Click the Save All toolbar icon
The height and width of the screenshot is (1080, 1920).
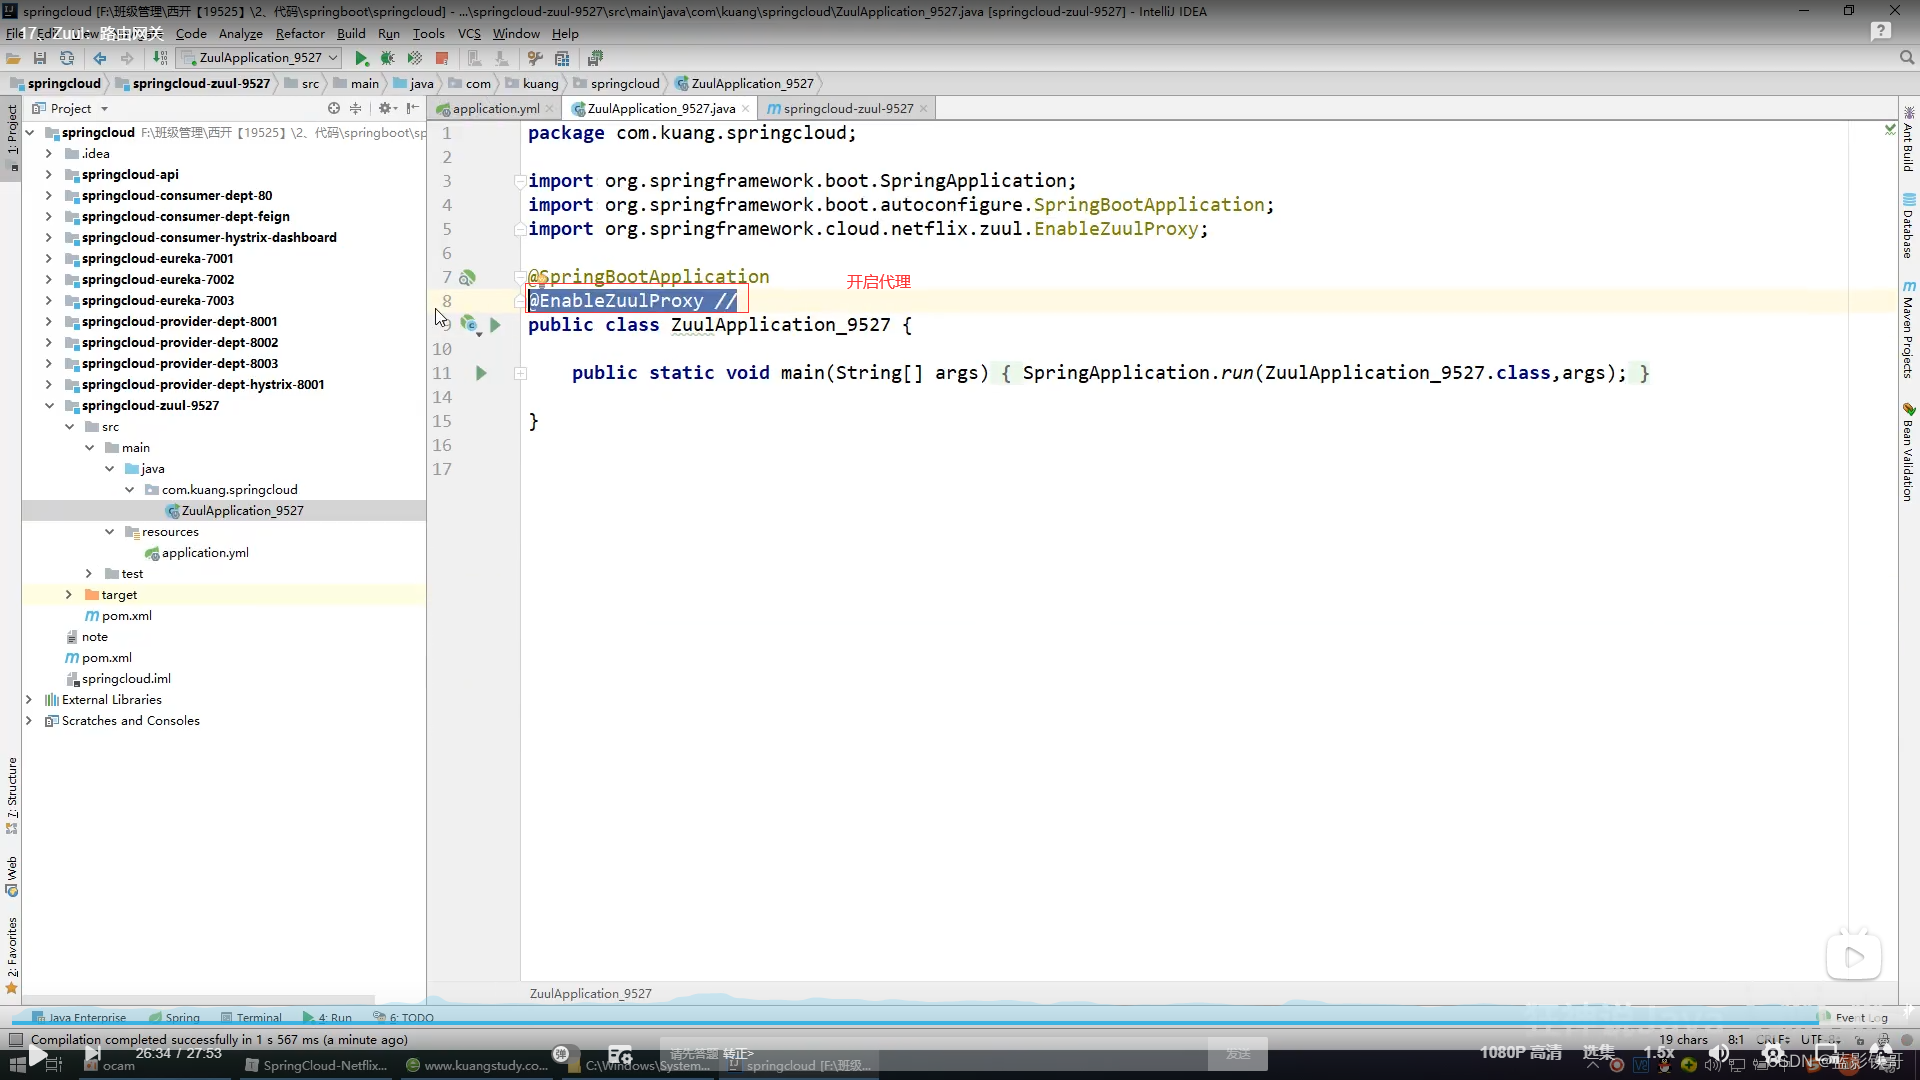click(40, 58)
